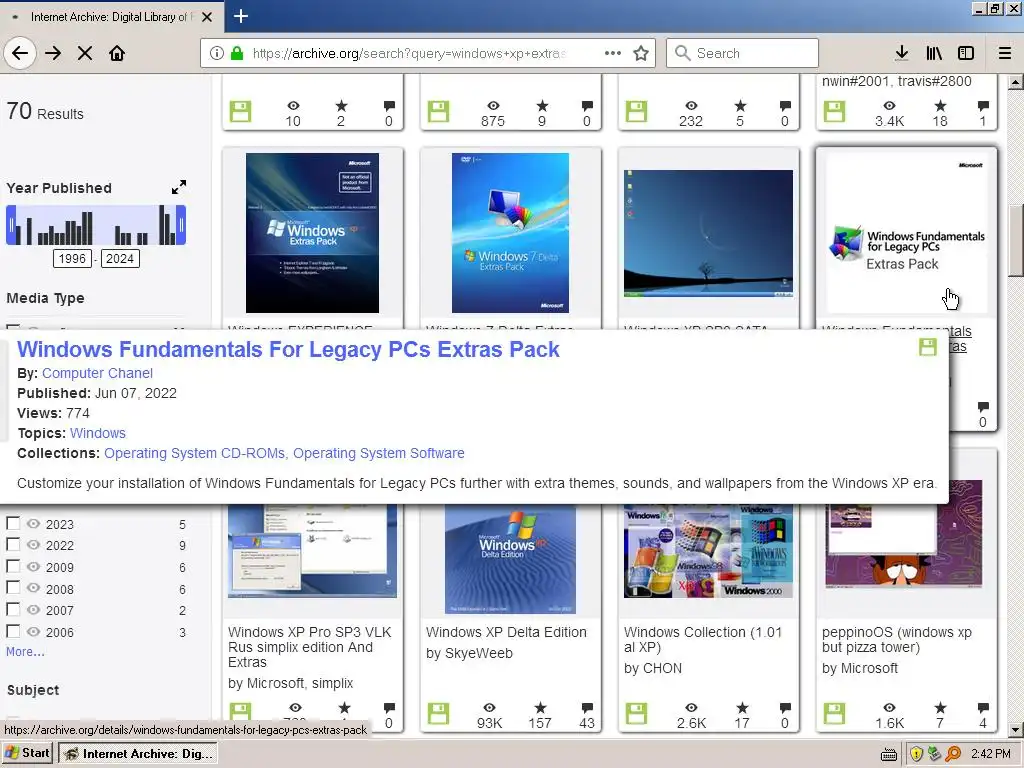The image size is (1024, 768).
Task: Click favorites star on Windows XP Delta Edition card
Action: 540,707
